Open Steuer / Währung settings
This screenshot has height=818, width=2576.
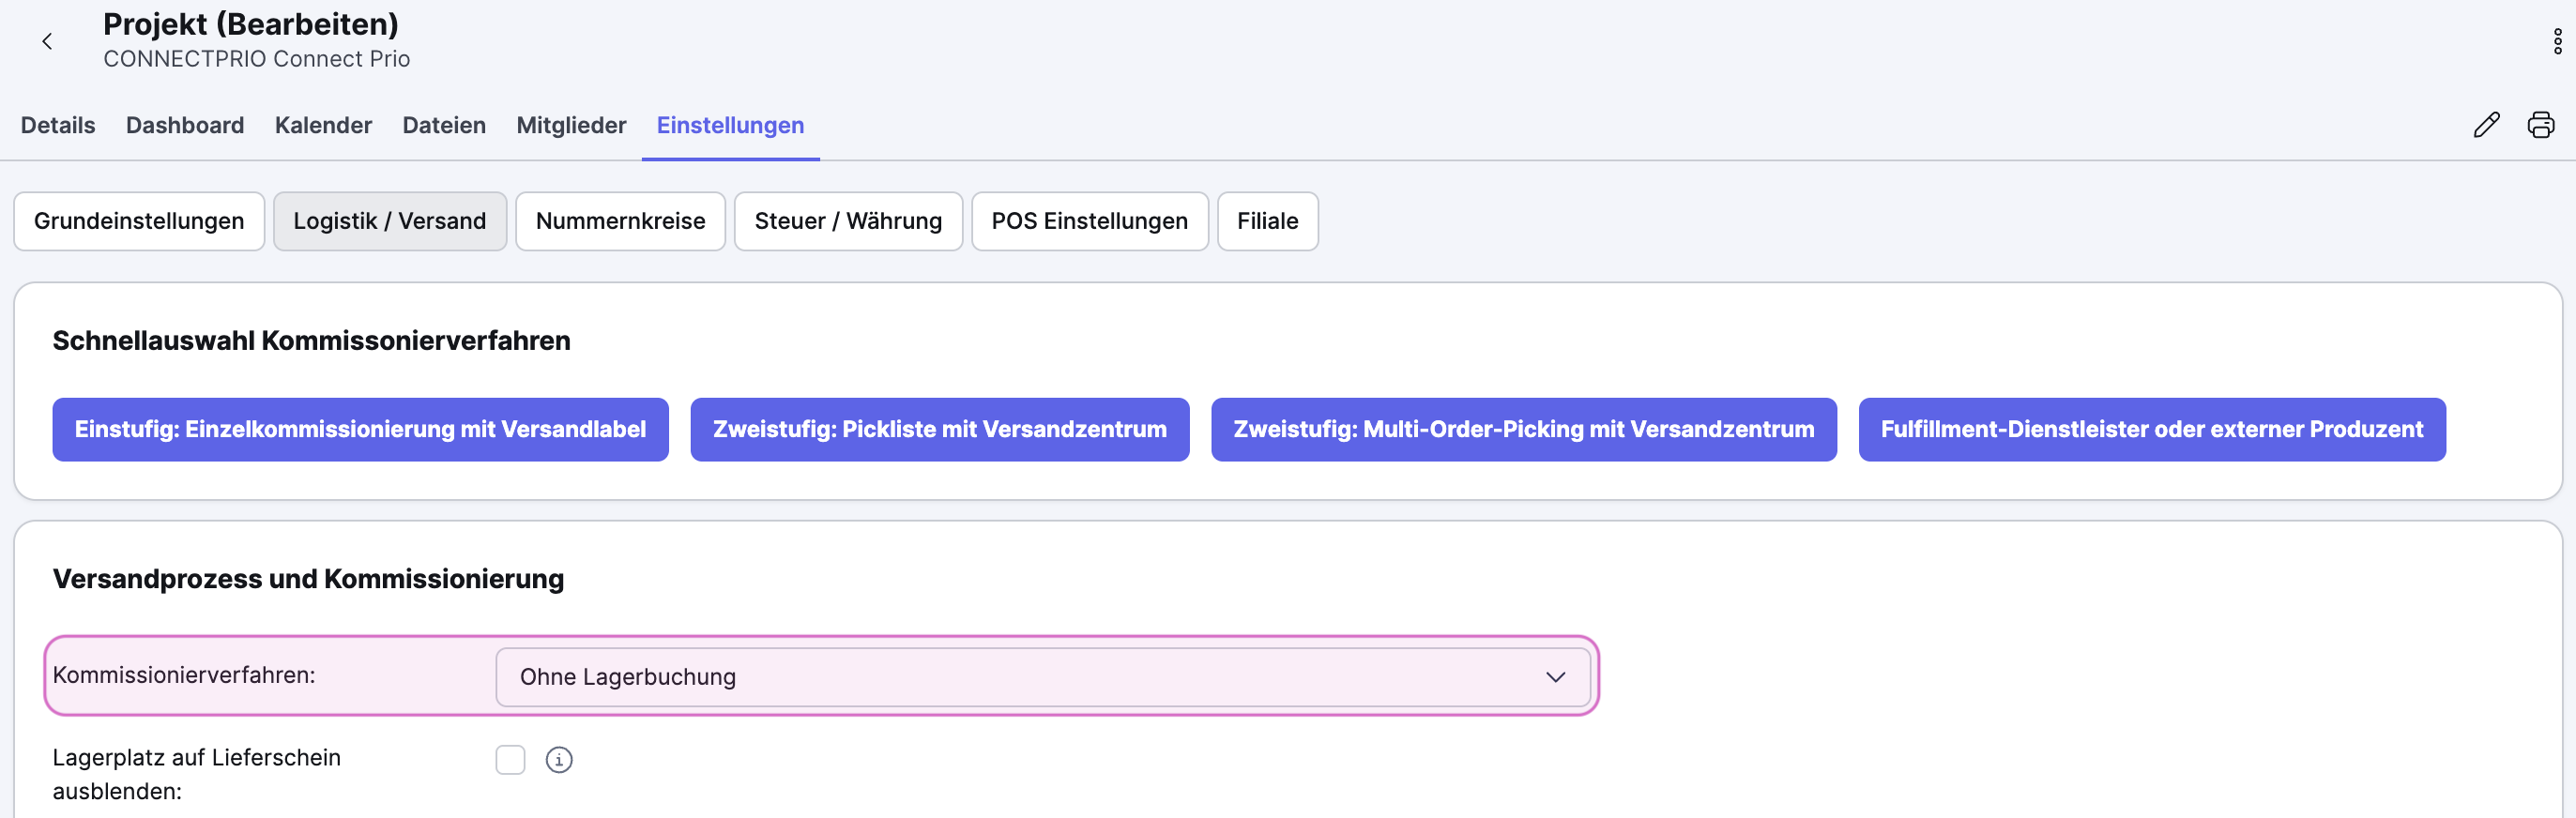(848, 221)
